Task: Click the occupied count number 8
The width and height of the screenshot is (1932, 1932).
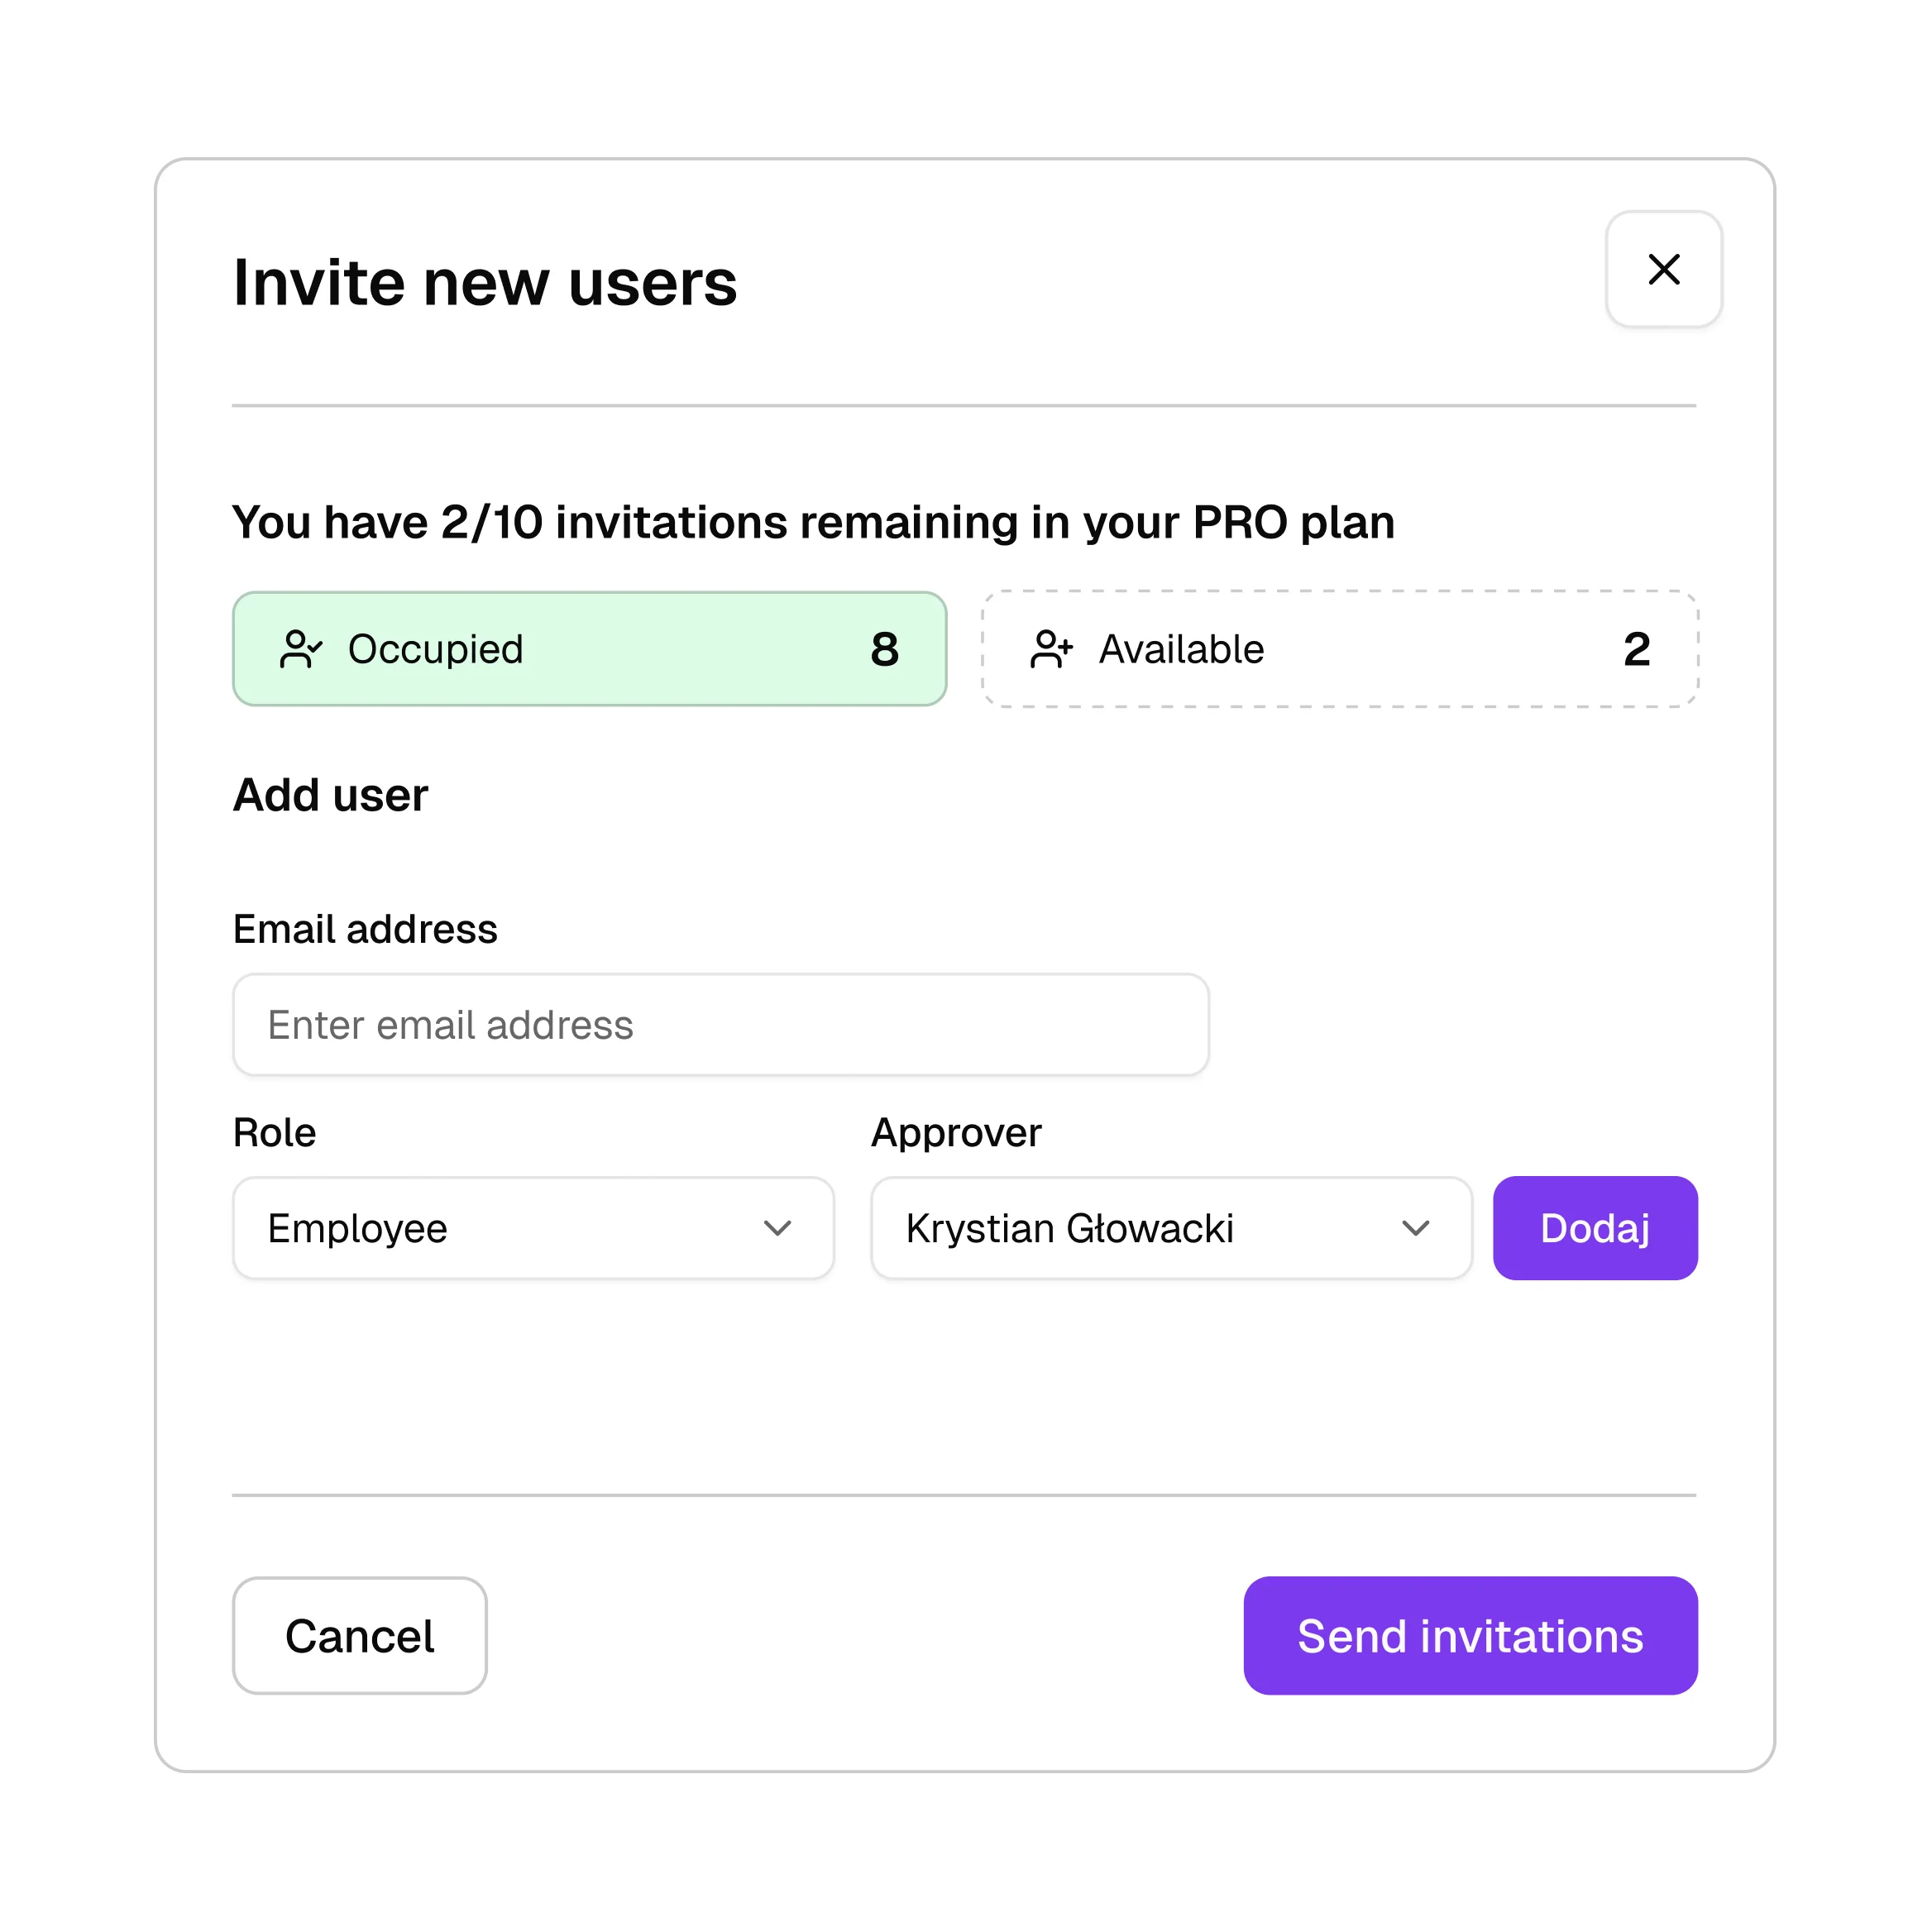Action: (x=884, y=650)
